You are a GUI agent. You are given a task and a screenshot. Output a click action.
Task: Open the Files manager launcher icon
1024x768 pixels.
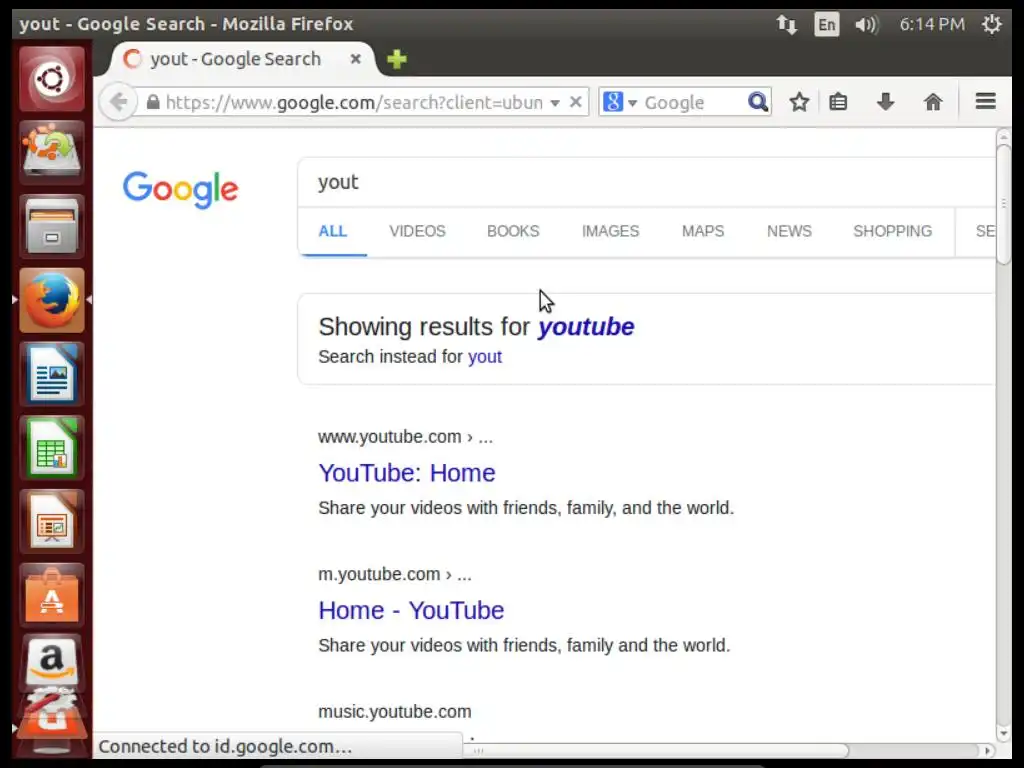click(x=52, y=227)
